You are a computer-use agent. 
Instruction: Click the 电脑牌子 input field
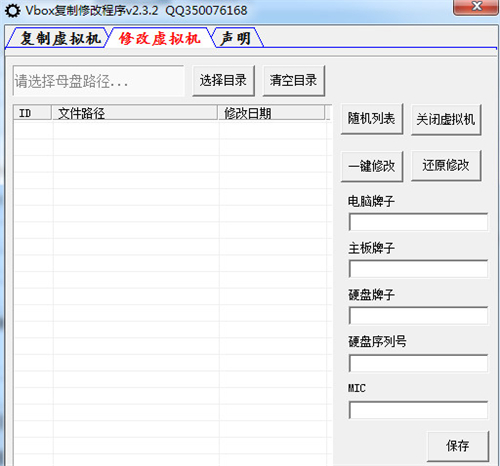418,222
